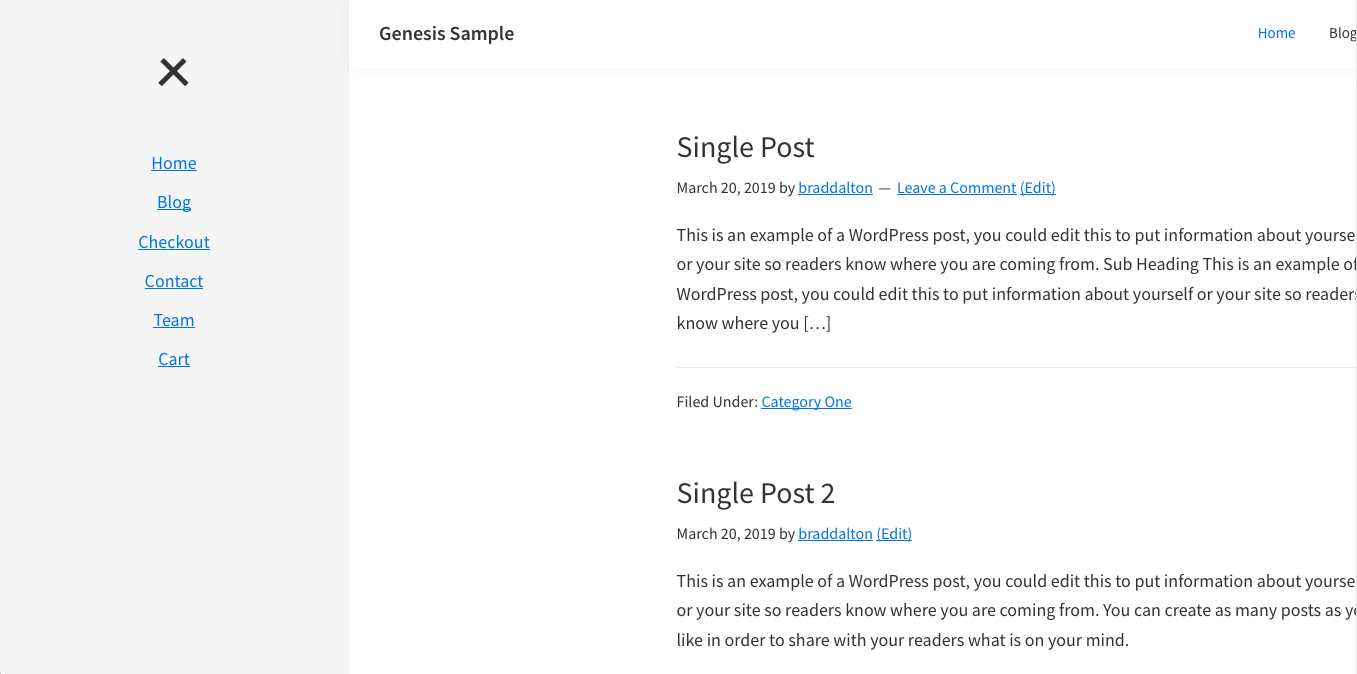The image size is (1357, 674).
Task: Click the braddalton author link under Single Post
Action: [x=835, y=188]
